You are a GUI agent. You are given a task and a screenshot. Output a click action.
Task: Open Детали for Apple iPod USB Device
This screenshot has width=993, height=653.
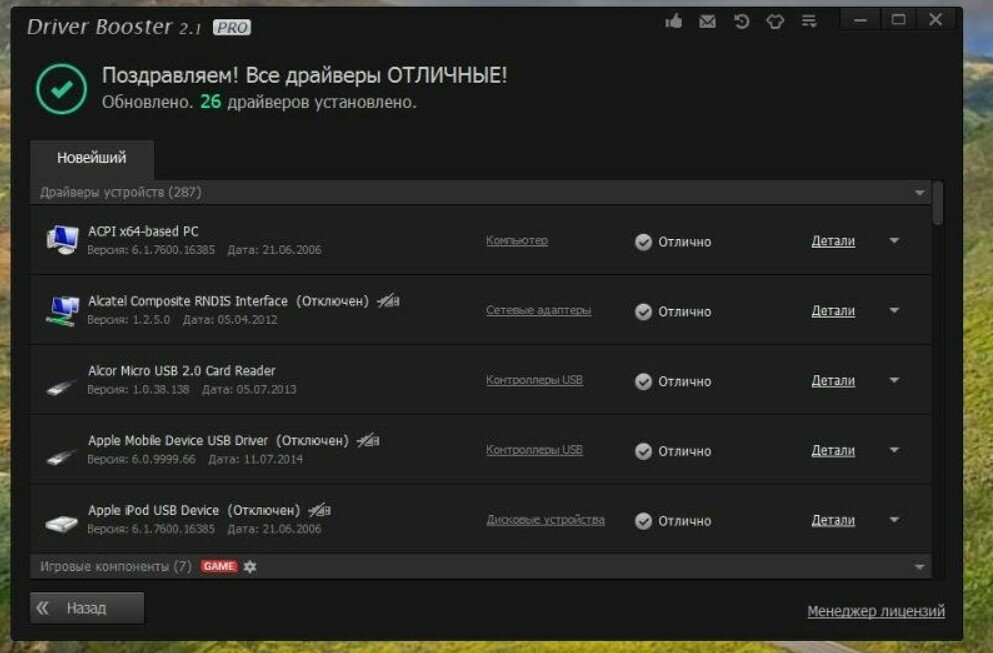[833, 520]
